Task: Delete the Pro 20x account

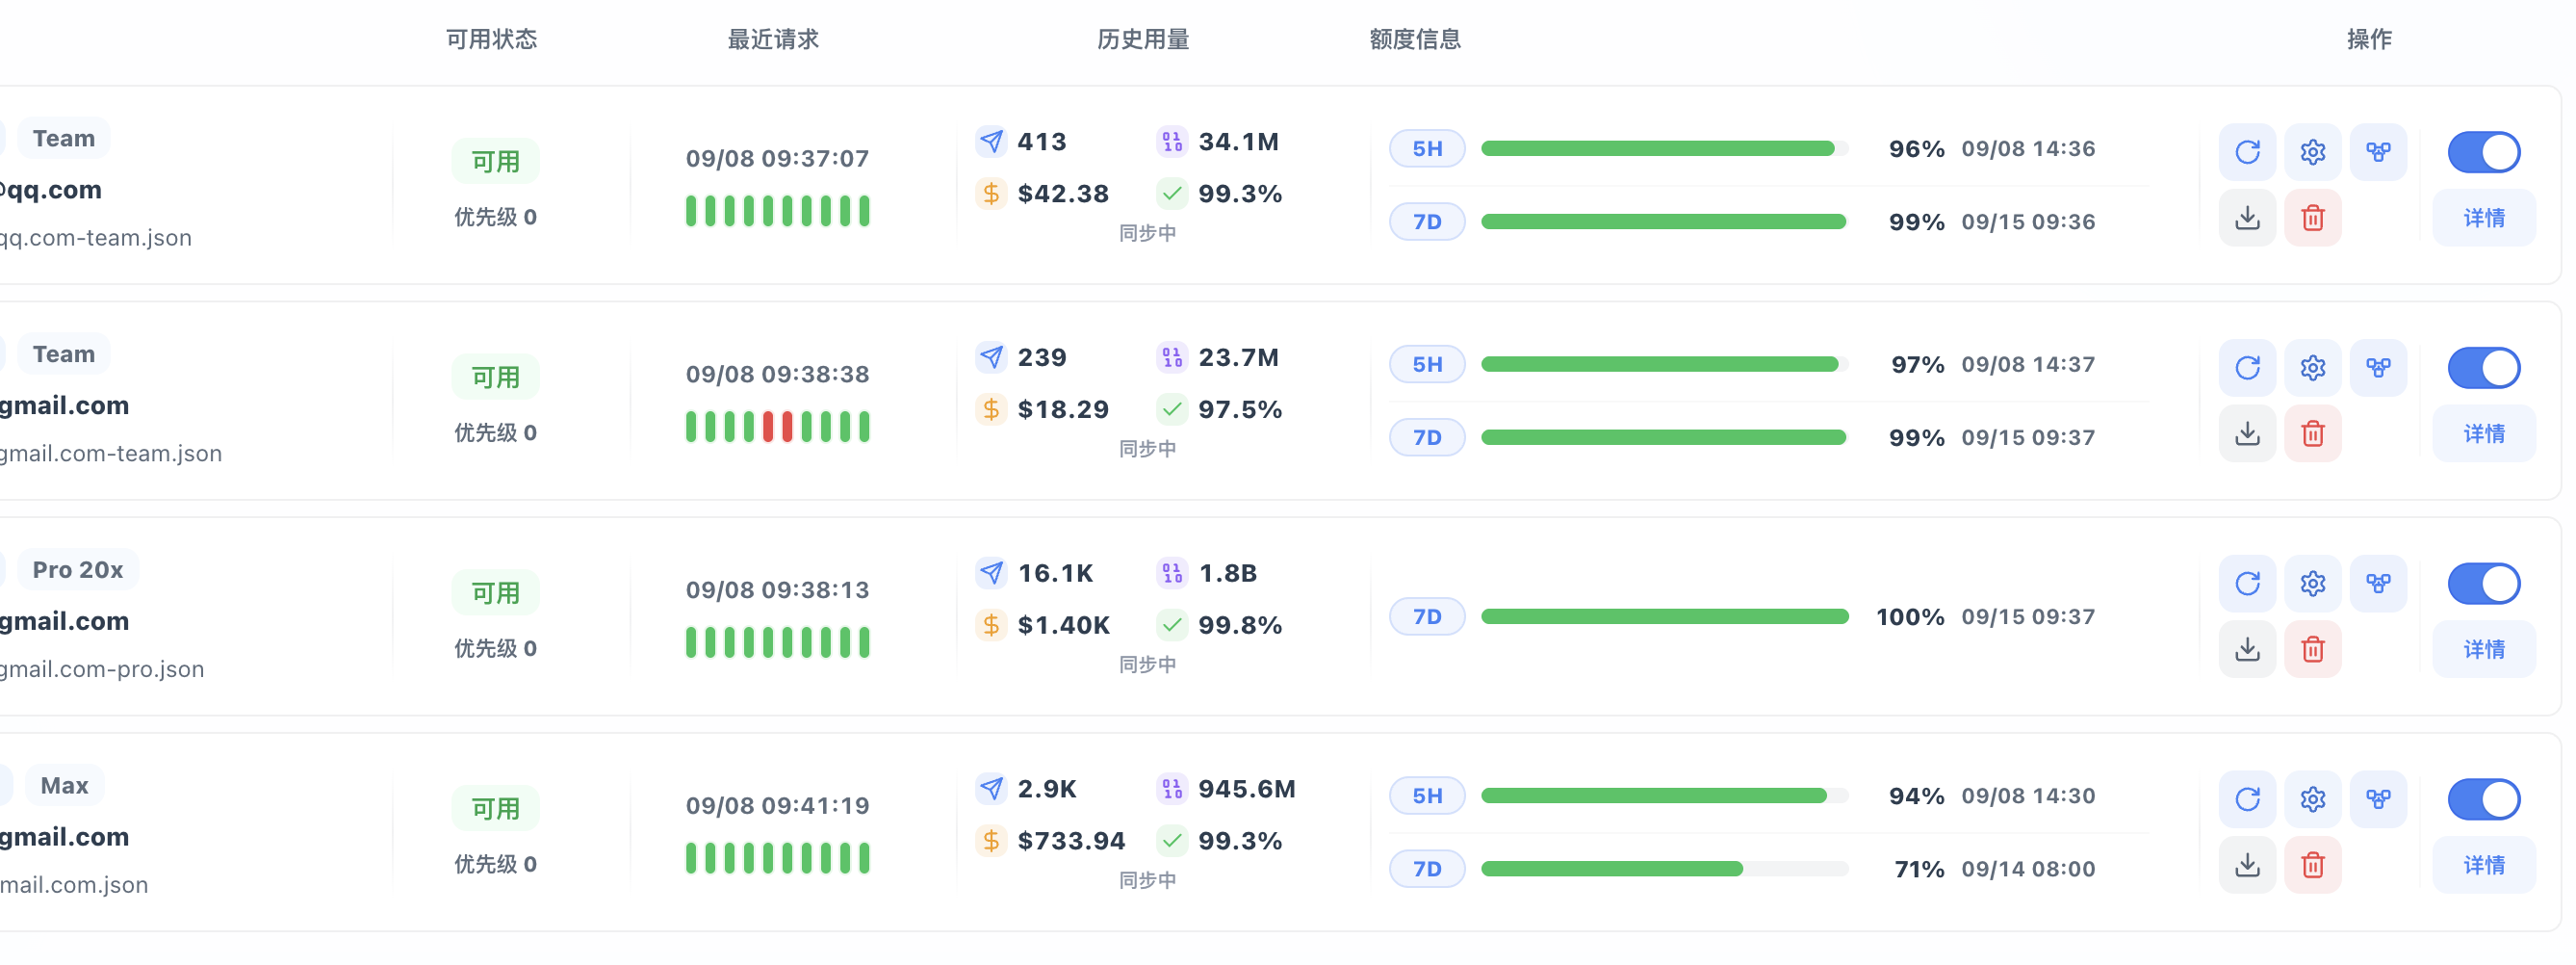Action: coord(2312,650)
